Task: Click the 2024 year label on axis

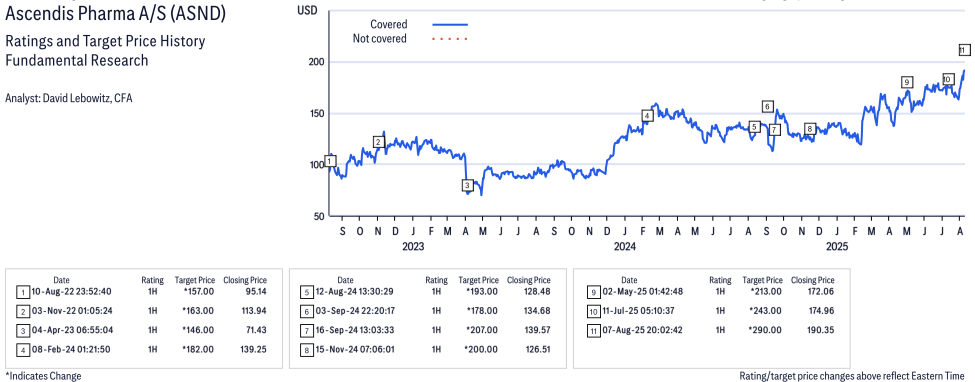Action: (624, 246)
